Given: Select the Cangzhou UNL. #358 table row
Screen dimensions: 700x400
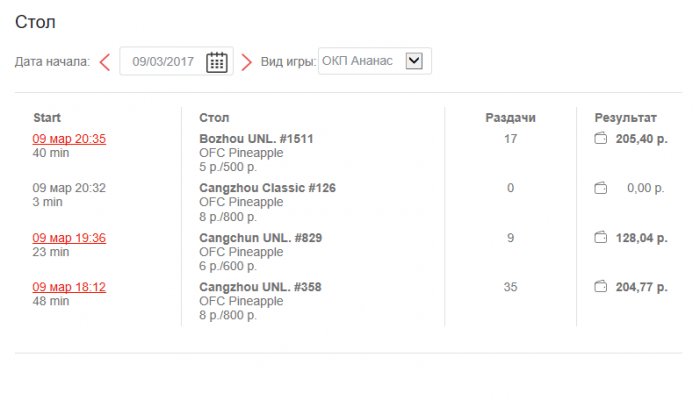Looking at the screenshot, I should point(260,287).
